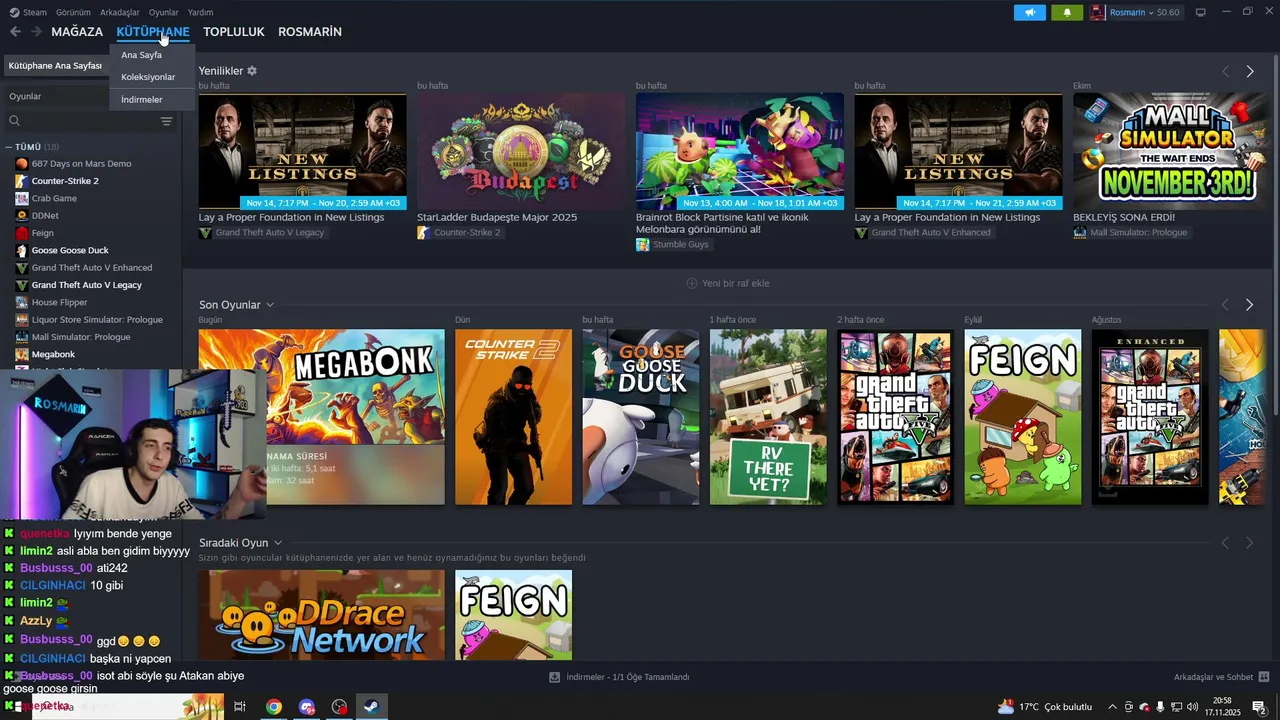
Task: Open Goose Goose Duck cover art
Action: pos(641,417)
